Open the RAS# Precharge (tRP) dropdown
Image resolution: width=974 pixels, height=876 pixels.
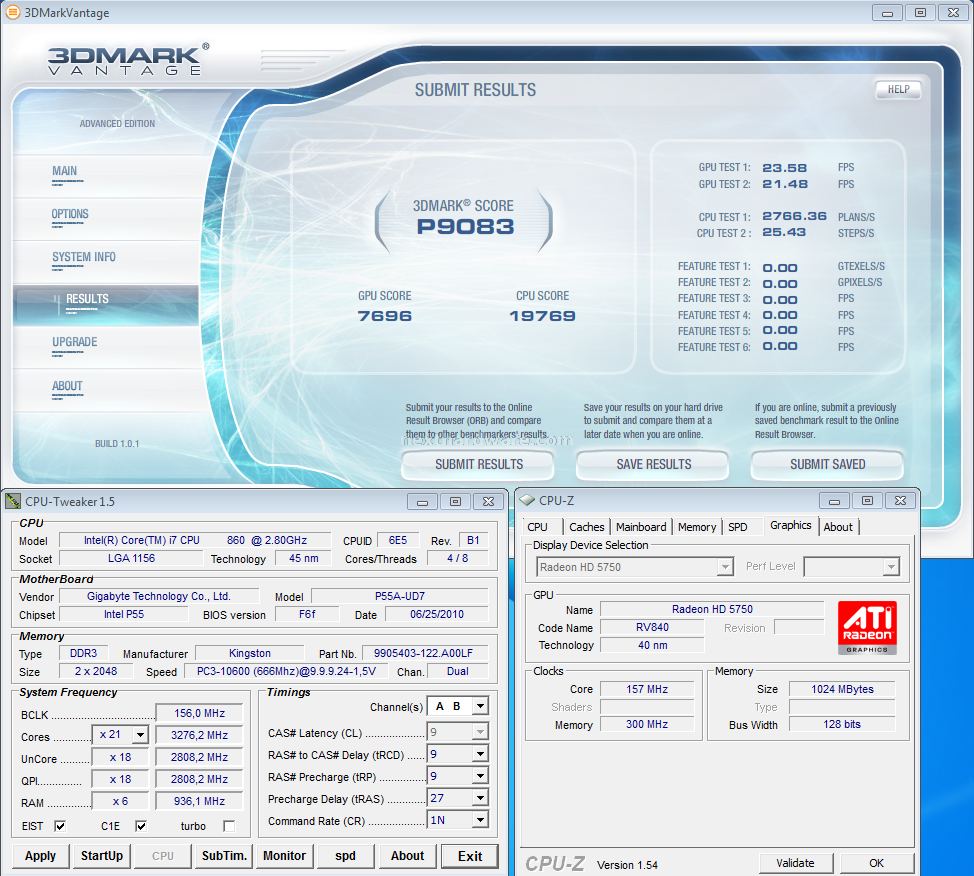pos(480,776)
